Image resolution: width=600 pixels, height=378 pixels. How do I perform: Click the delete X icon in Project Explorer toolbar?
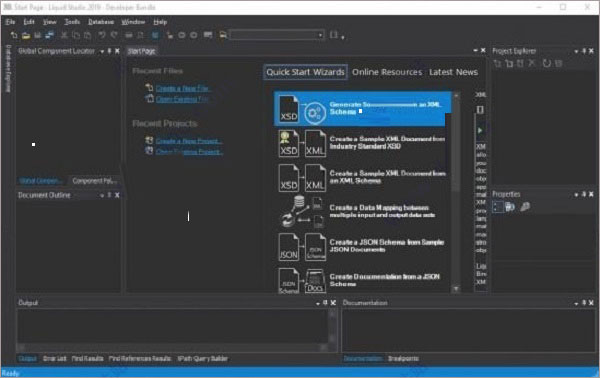coord(532,63)
